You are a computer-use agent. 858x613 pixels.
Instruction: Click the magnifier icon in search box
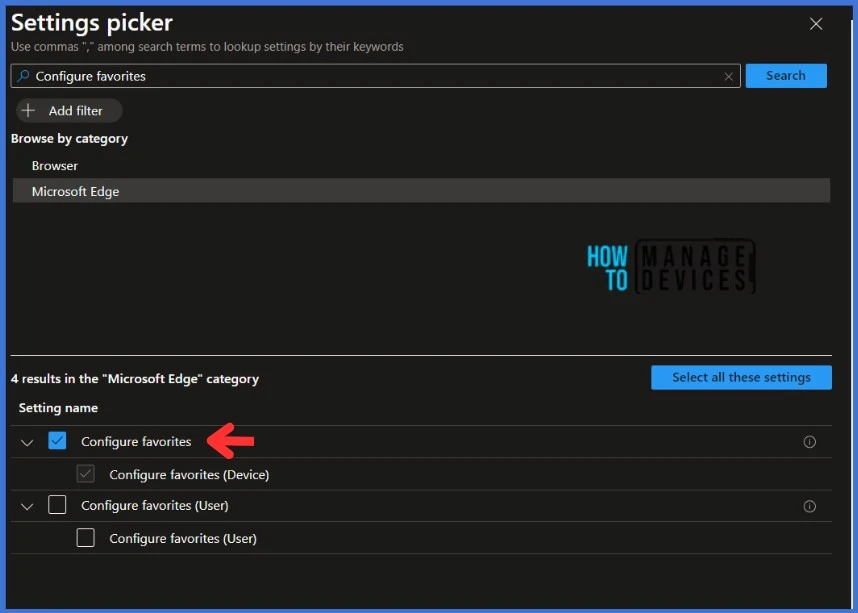point(23,76)
